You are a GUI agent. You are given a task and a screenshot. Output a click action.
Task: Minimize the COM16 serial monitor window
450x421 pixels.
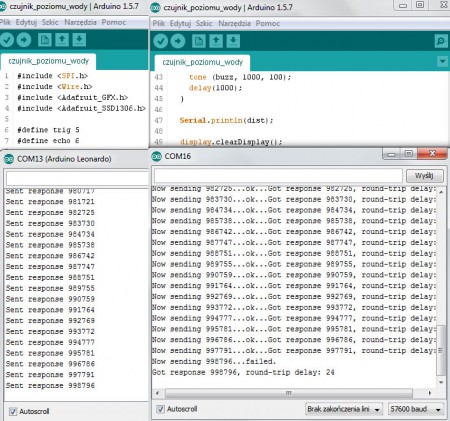[391, 154]
